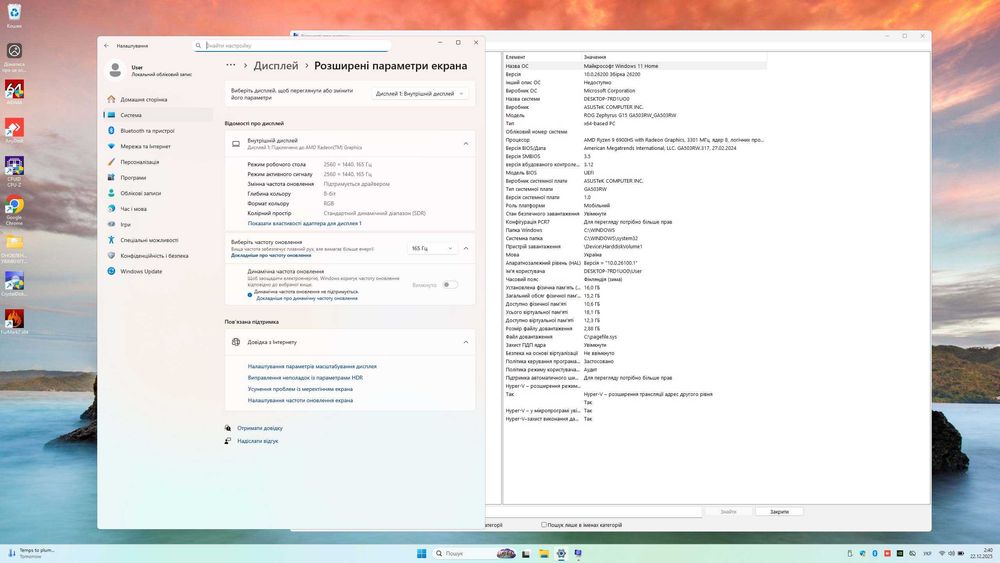Click the User account avatar in Settings
Screen dimensions: 1000x563
[x=115, y=69]
